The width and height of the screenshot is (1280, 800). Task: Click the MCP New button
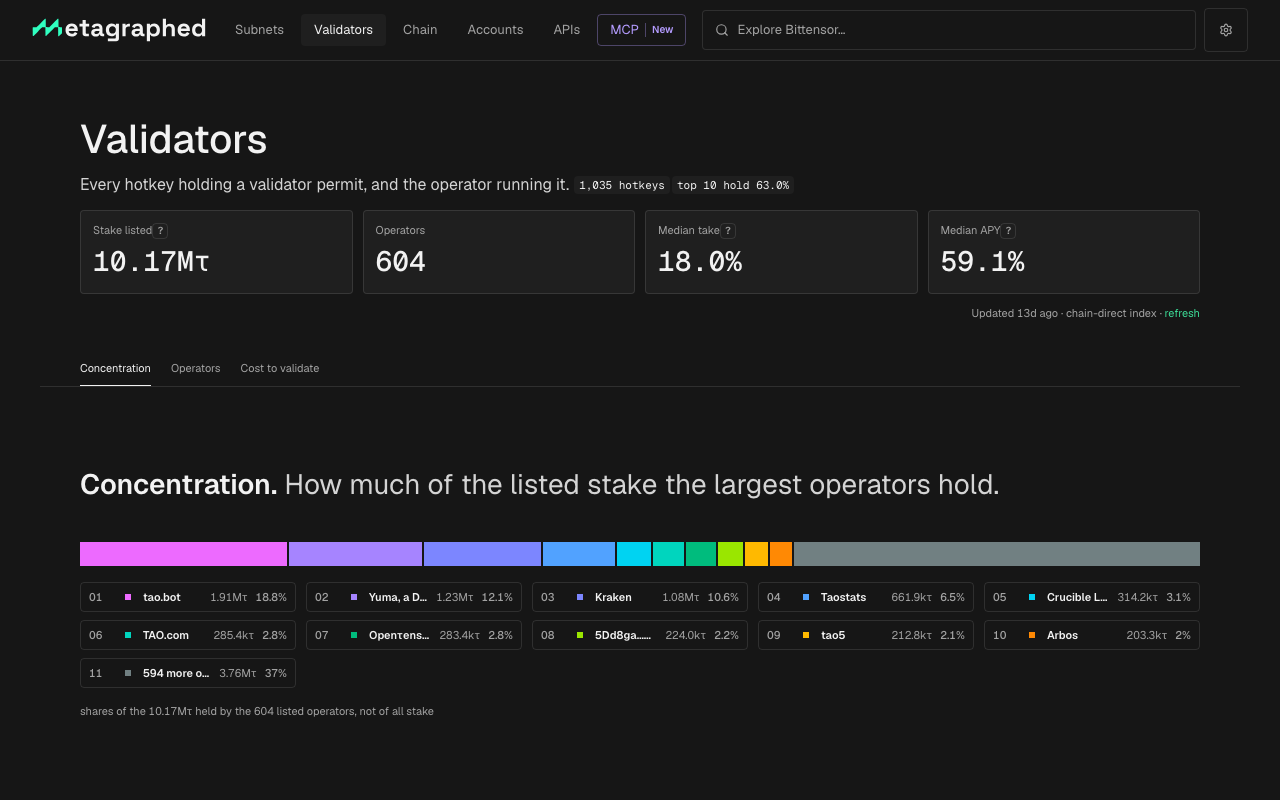[x=641, y=30]
